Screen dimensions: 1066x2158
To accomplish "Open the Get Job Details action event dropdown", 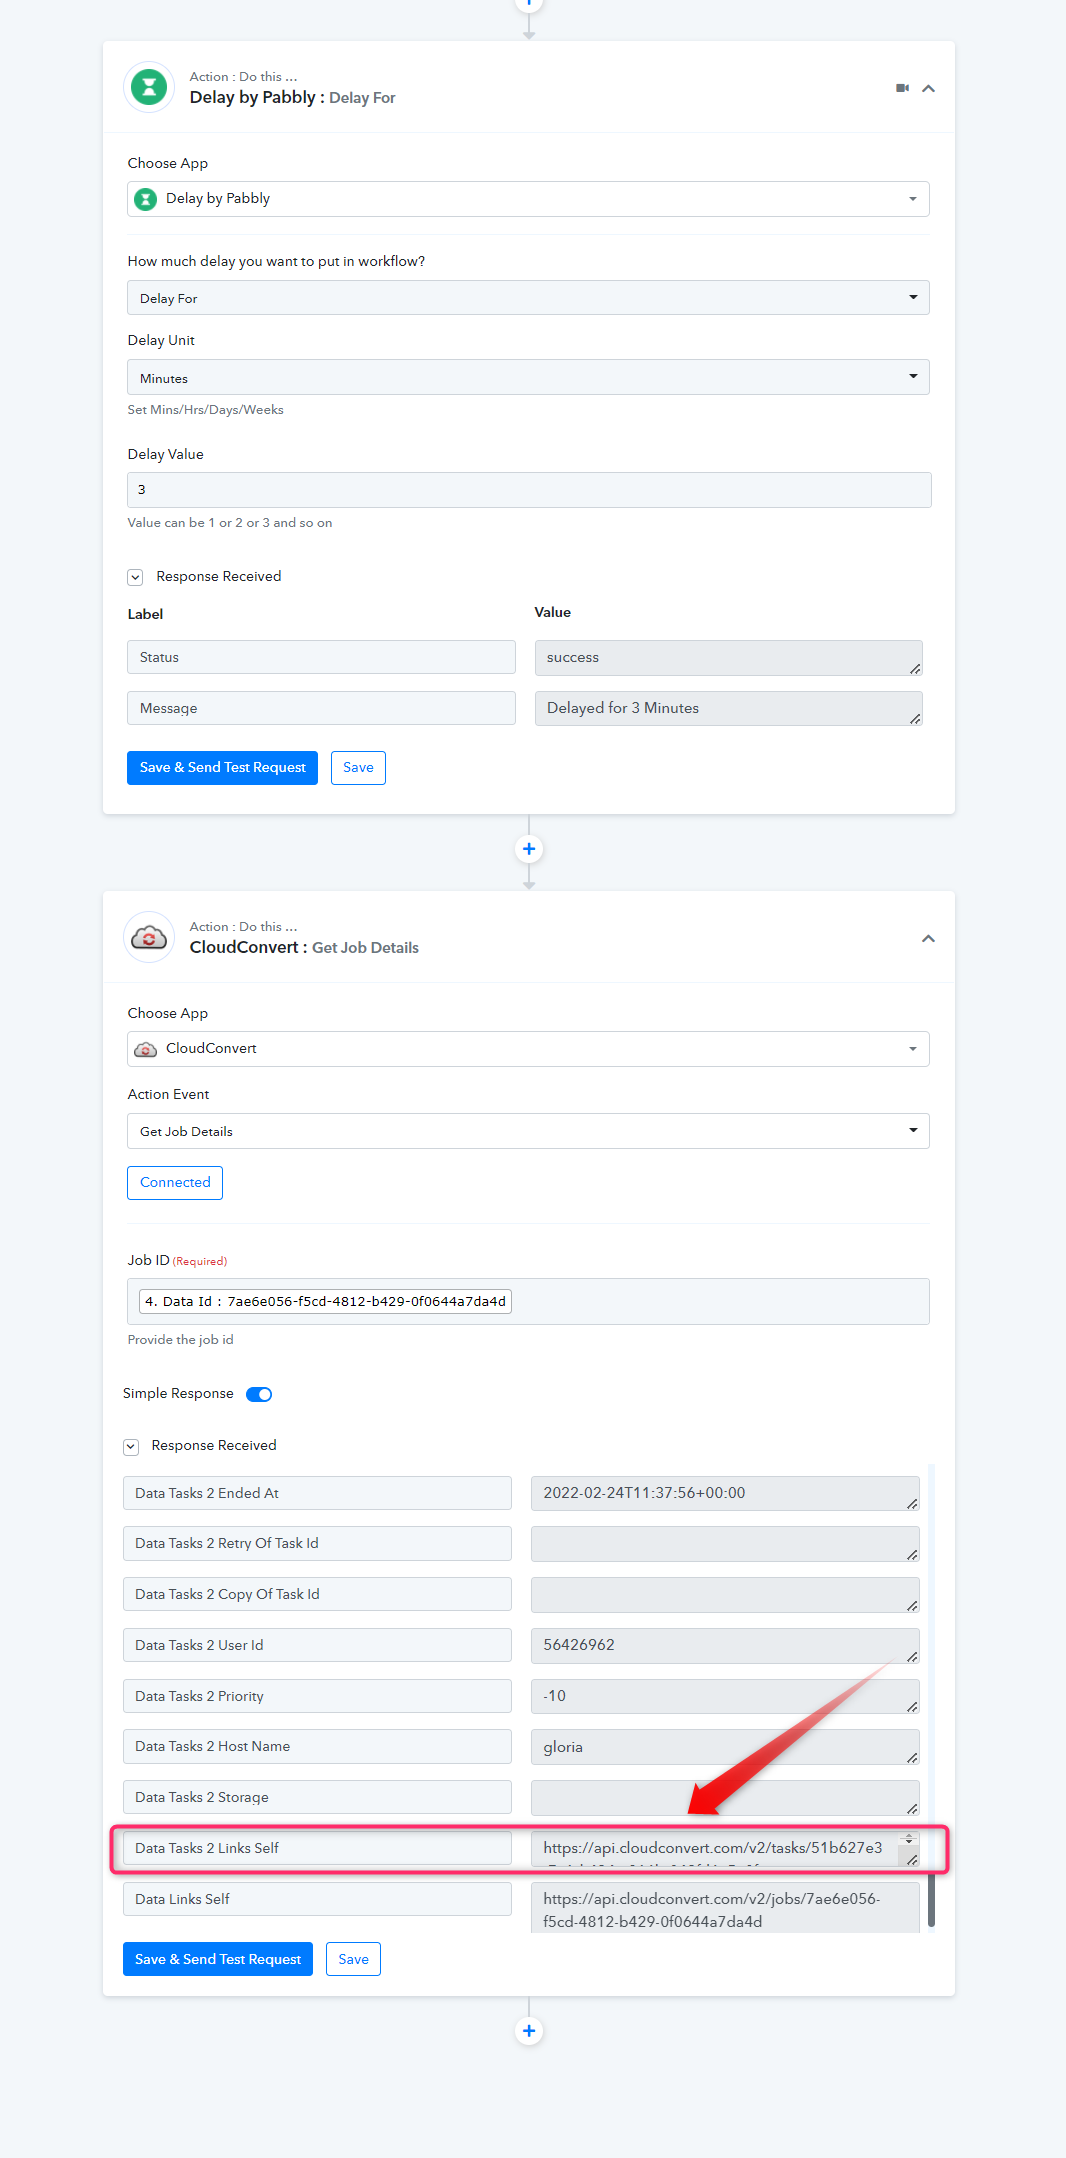I will 528,1131.
